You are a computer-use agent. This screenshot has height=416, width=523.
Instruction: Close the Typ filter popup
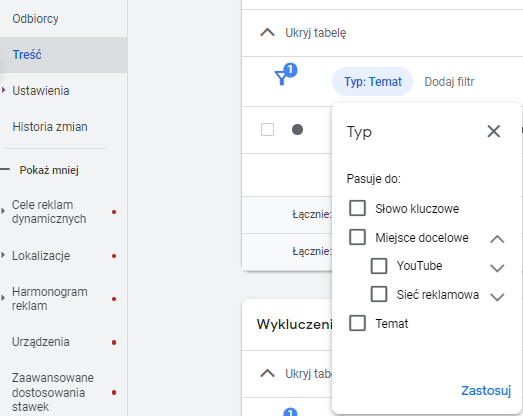pos(494,131)
